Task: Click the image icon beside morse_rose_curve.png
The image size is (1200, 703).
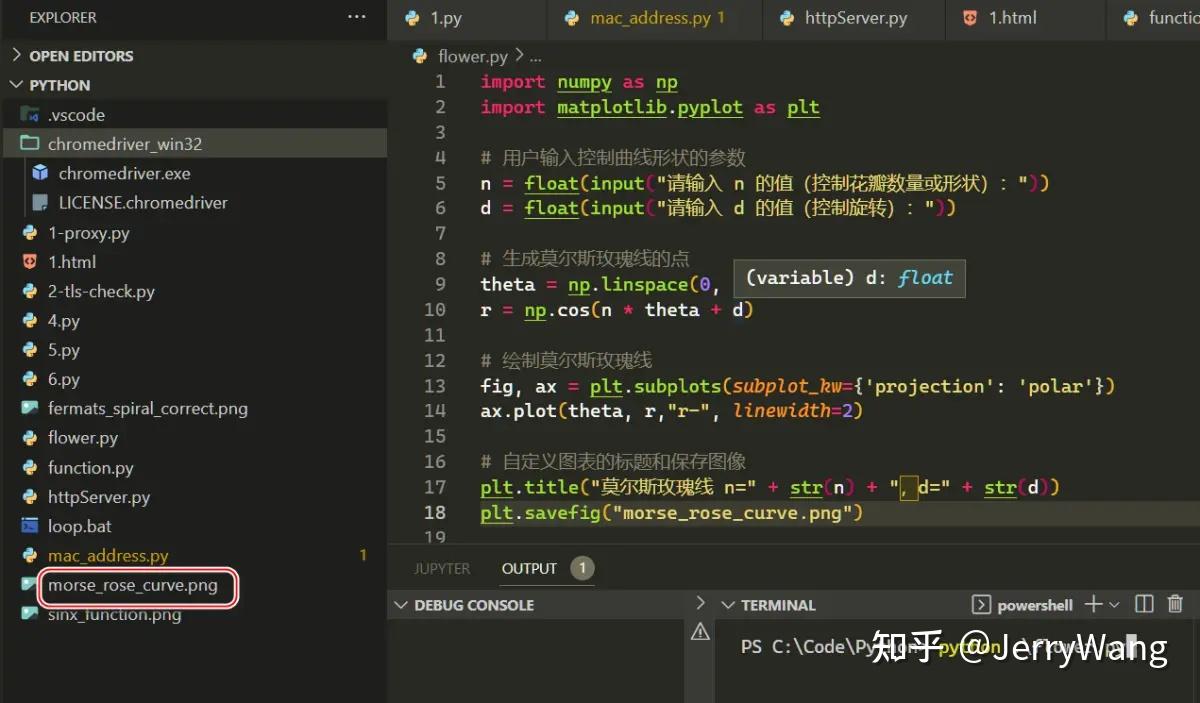Action: [30, 588]
